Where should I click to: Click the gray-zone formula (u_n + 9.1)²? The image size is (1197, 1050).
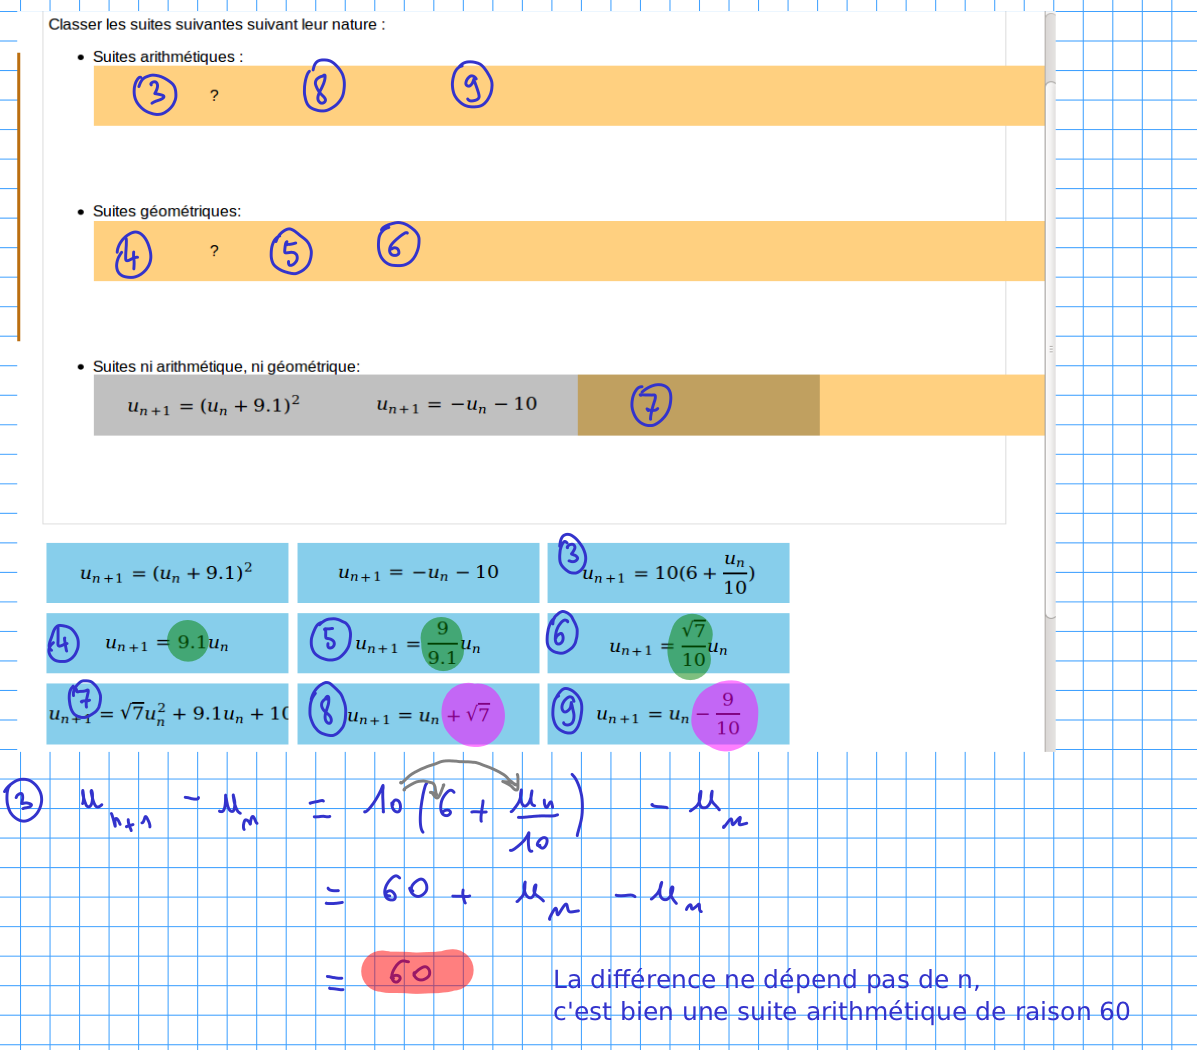[214, 405]
